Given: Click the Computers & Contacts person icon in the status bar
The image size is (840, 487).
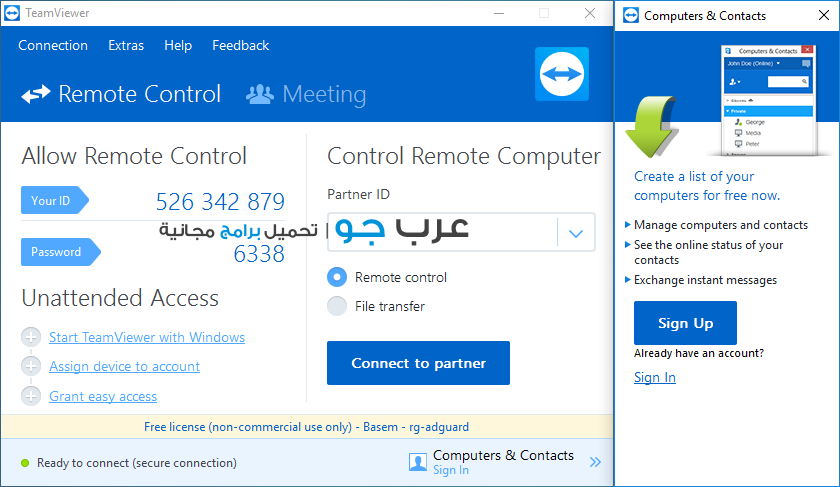Looking at the screenshot, I should click(x=418, y=462).
